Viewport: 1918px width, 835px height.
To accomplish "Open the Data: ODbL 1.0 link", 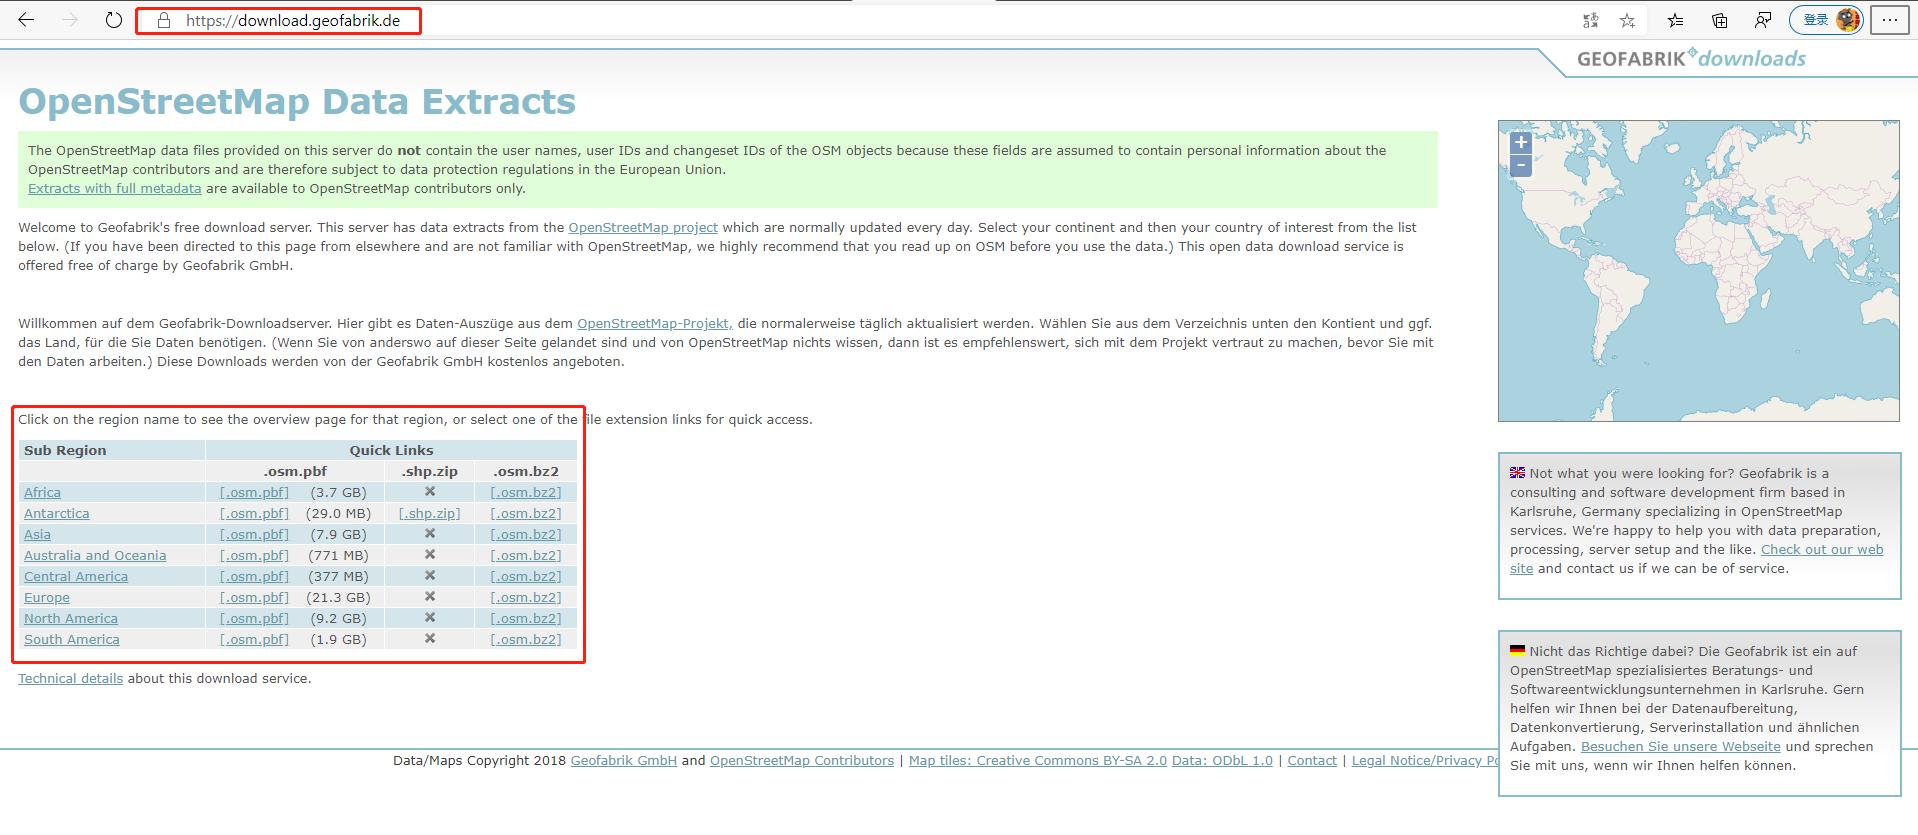I will (x=1222, y=760).
